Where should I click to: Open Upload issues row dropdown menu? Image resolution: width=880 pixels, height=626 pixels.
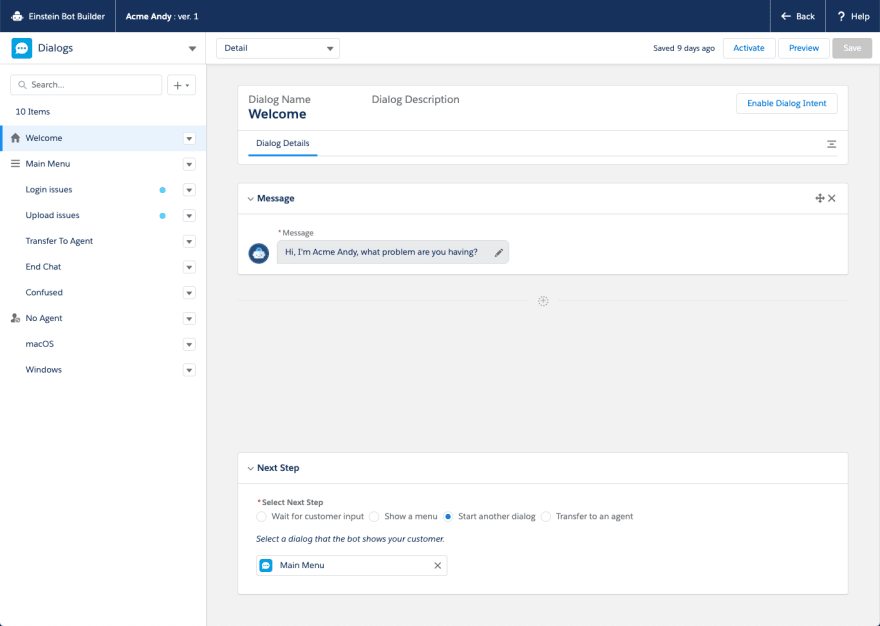click(x=189, y=216)
